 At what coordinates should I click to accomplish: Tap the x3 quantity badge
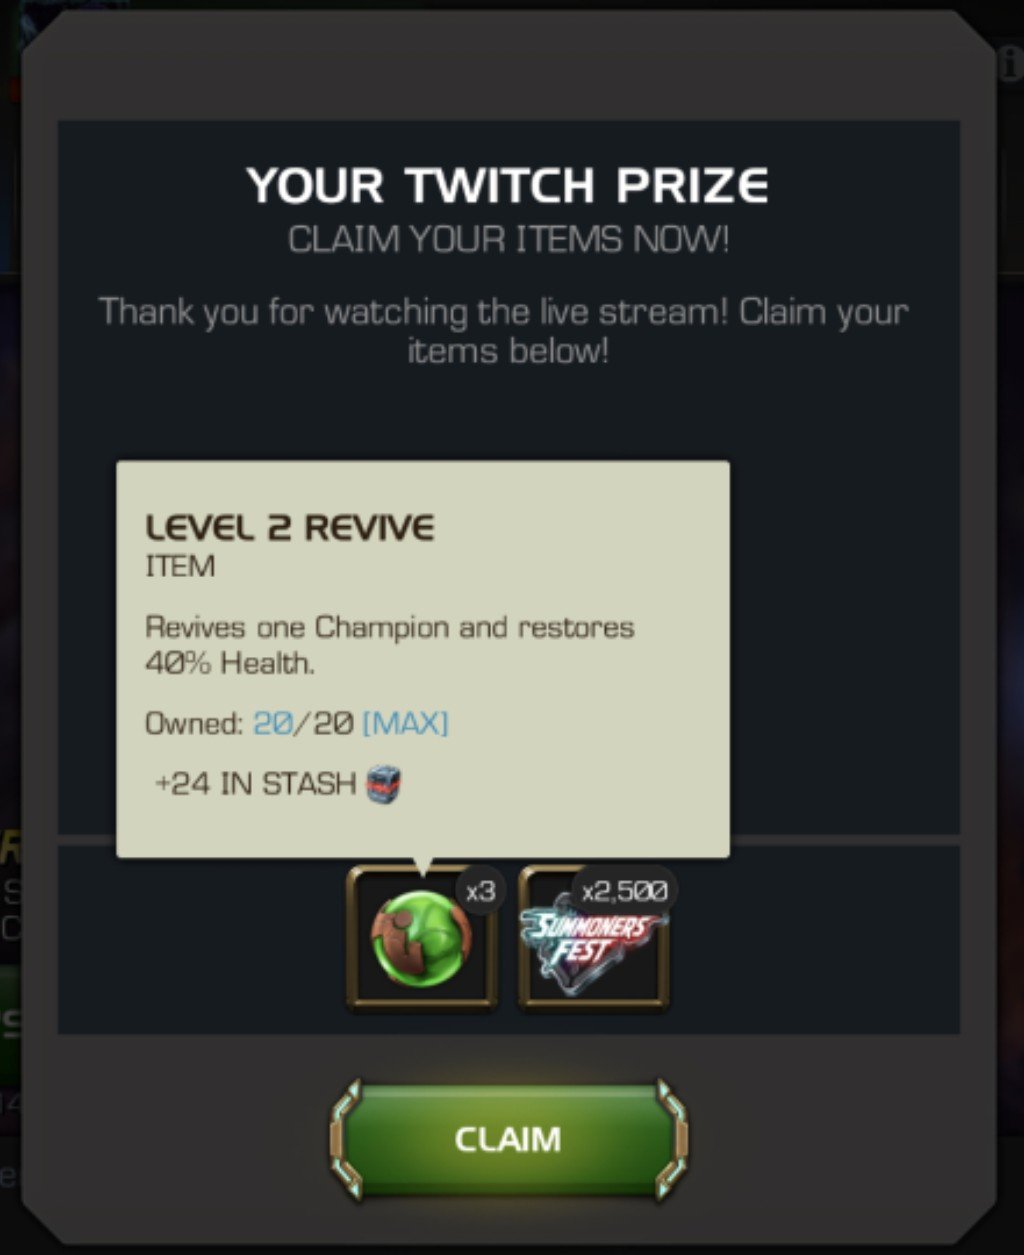(x=481, y=891)
